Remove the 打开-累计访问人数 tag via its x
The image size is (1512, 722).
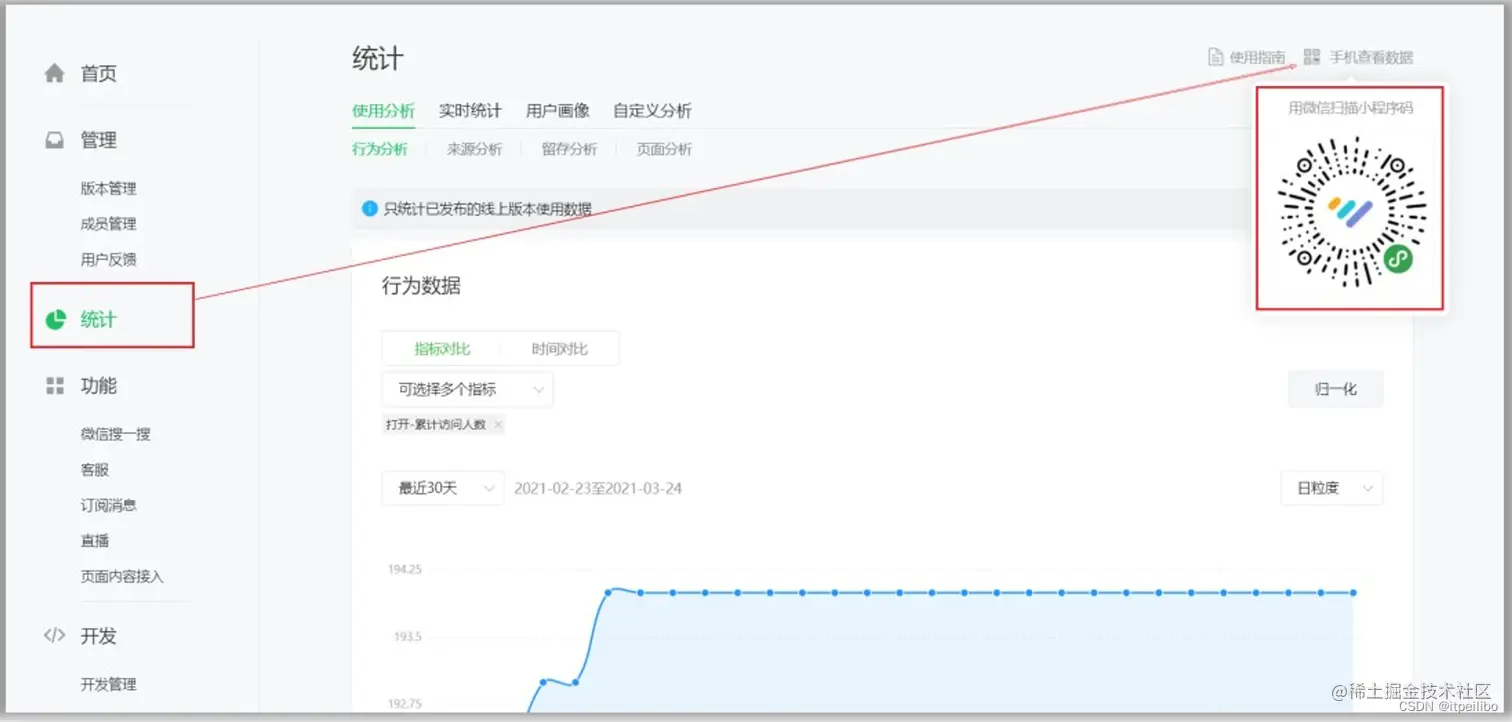click(498, 424)
